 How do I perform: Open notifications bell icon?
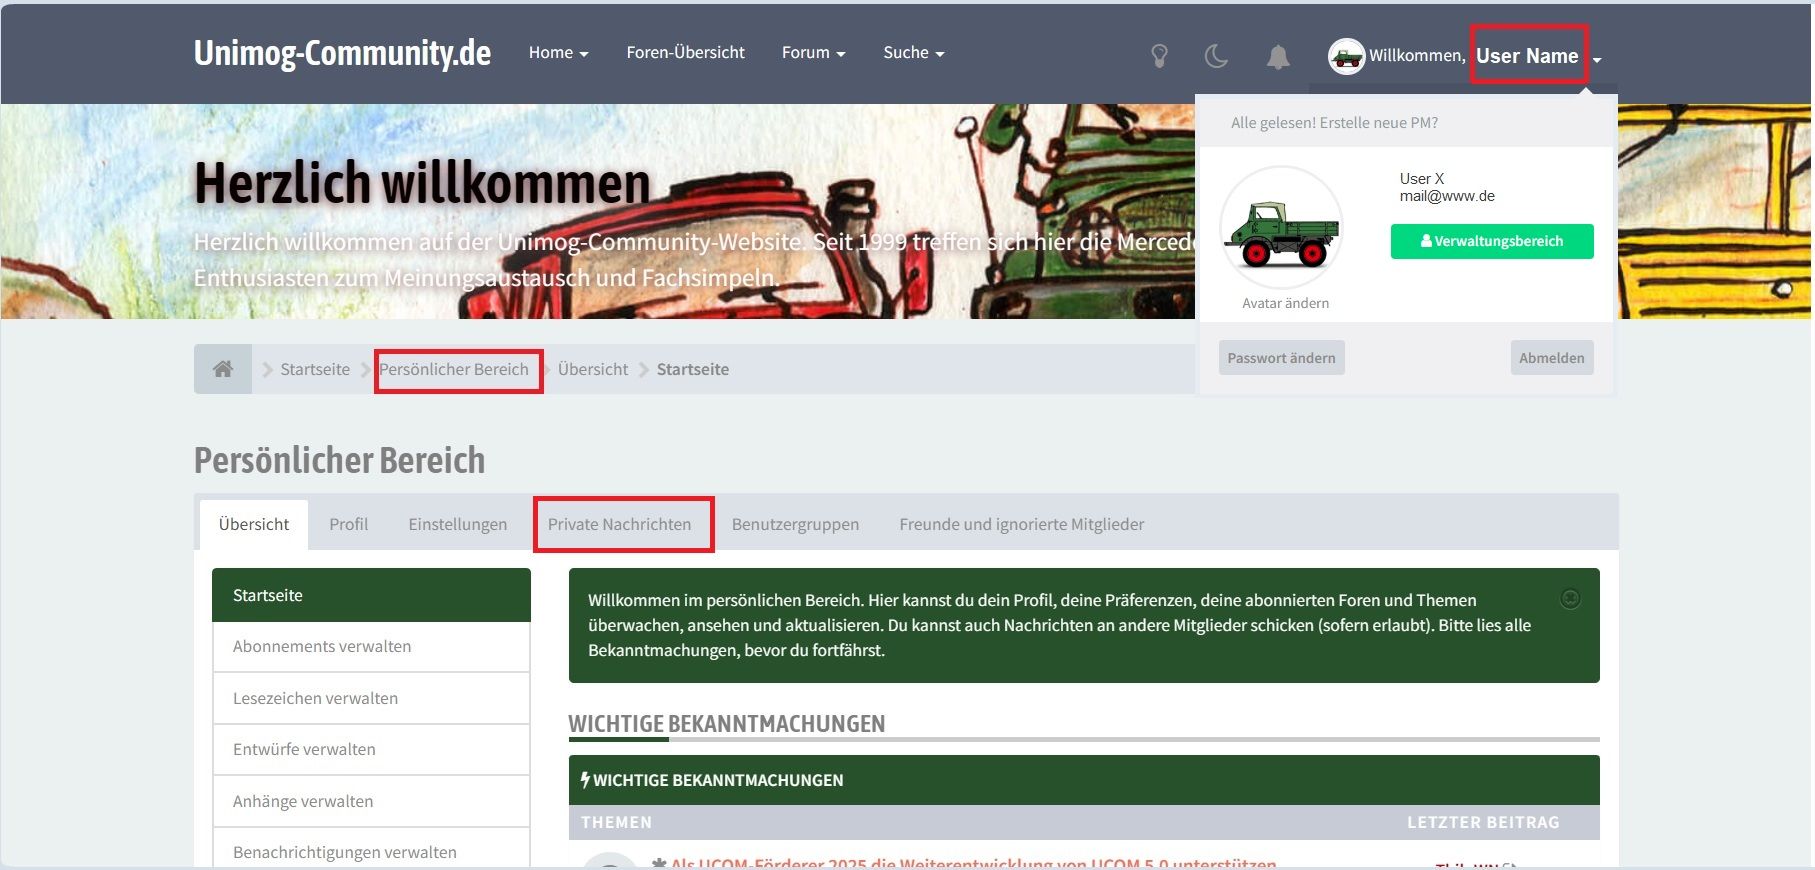coord(1277,57)
